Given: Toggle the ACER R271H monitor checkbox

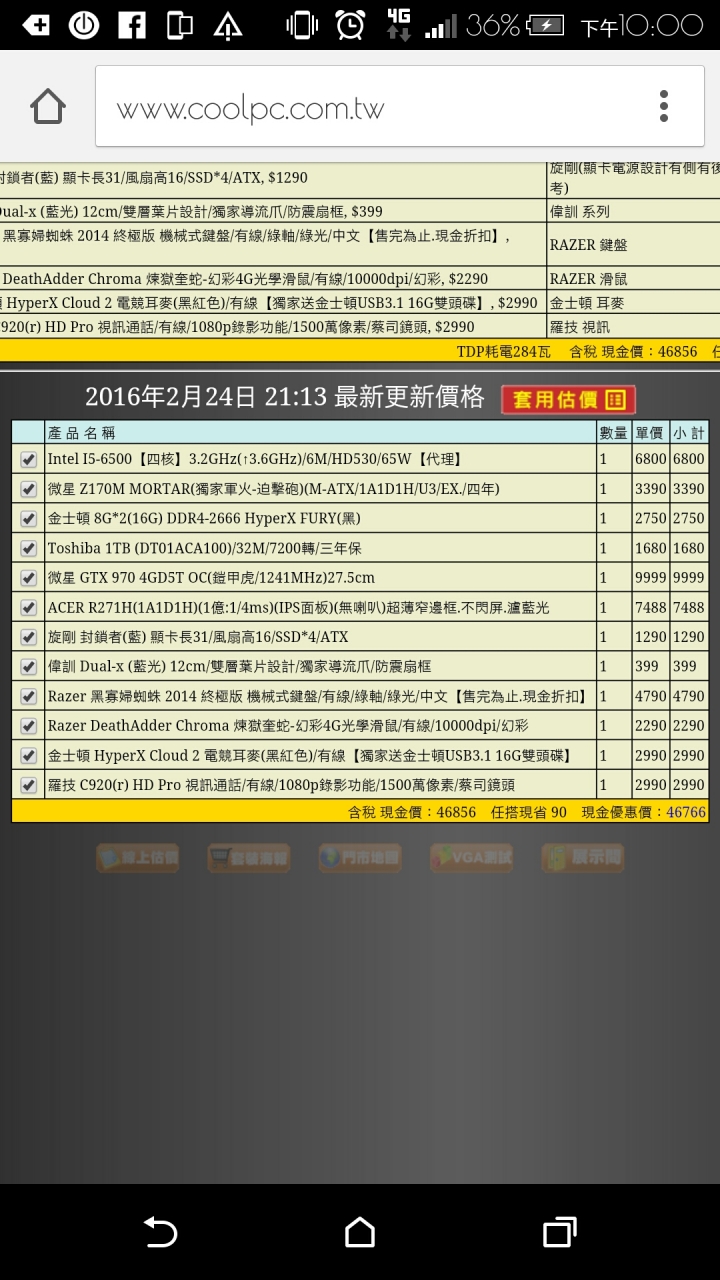Looking at the screenshot, I should (28, 608).
